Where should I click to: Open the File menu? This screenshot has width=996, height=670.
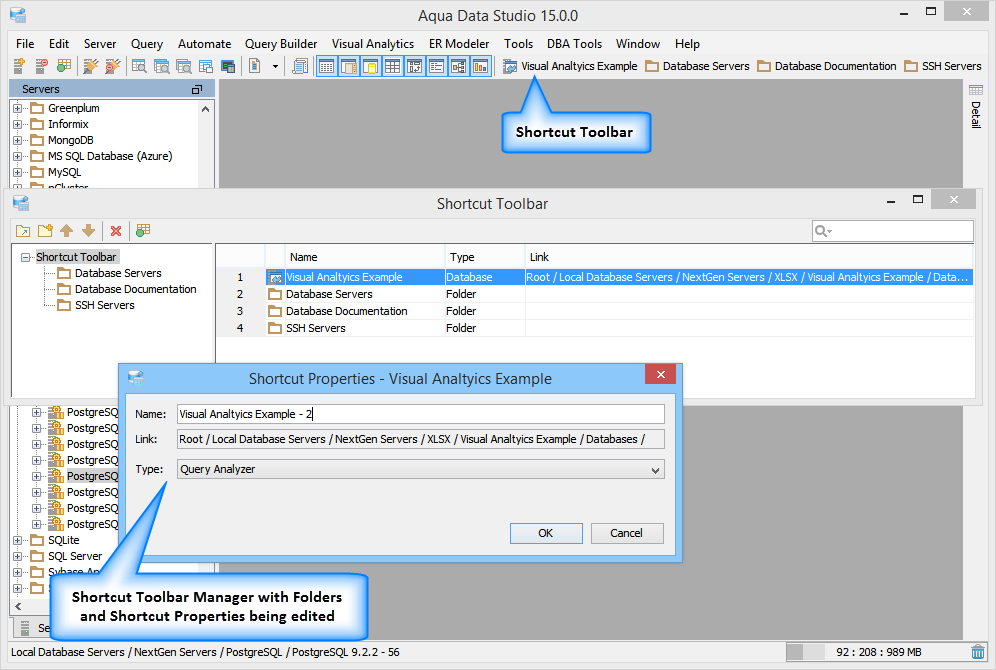tap(25, 44)
